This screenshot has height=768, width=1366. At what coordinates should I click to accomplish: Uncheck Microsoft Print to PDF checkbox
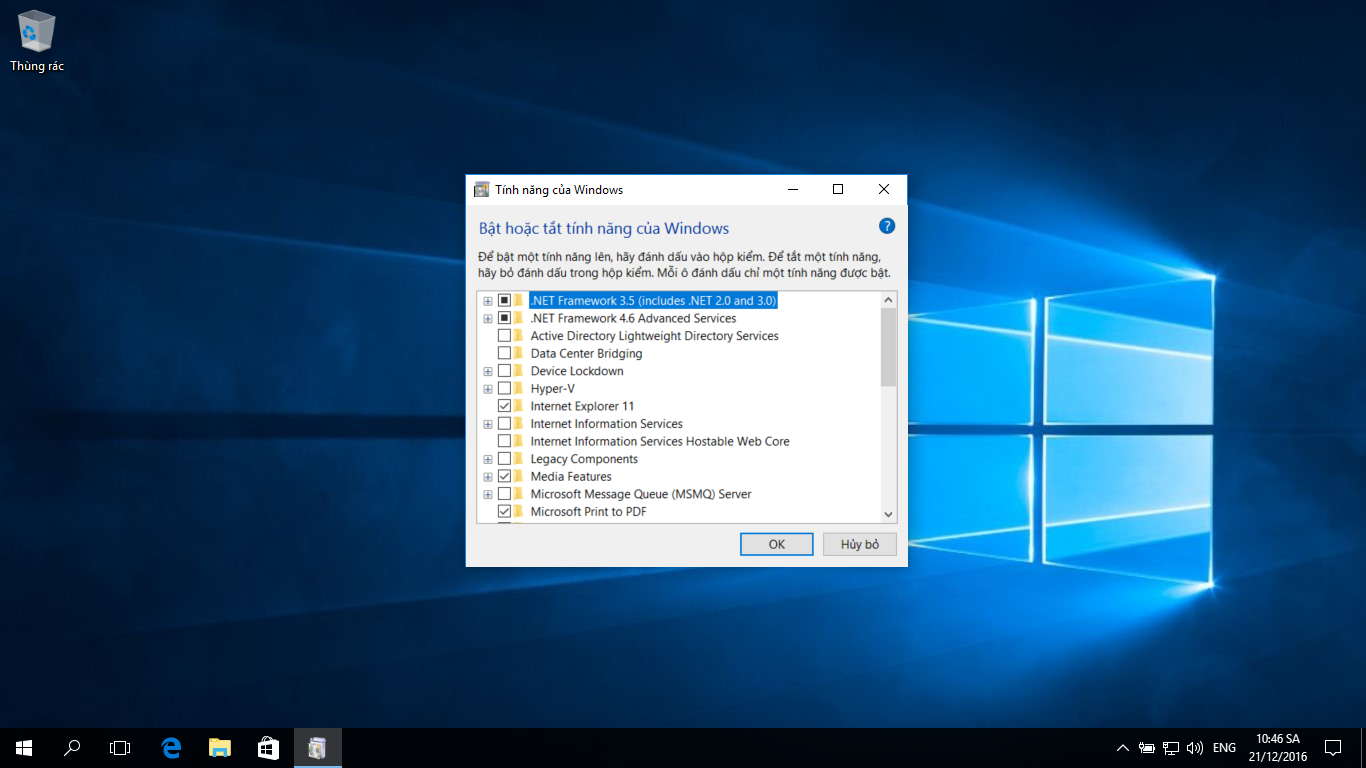click(x=504, y=512)
